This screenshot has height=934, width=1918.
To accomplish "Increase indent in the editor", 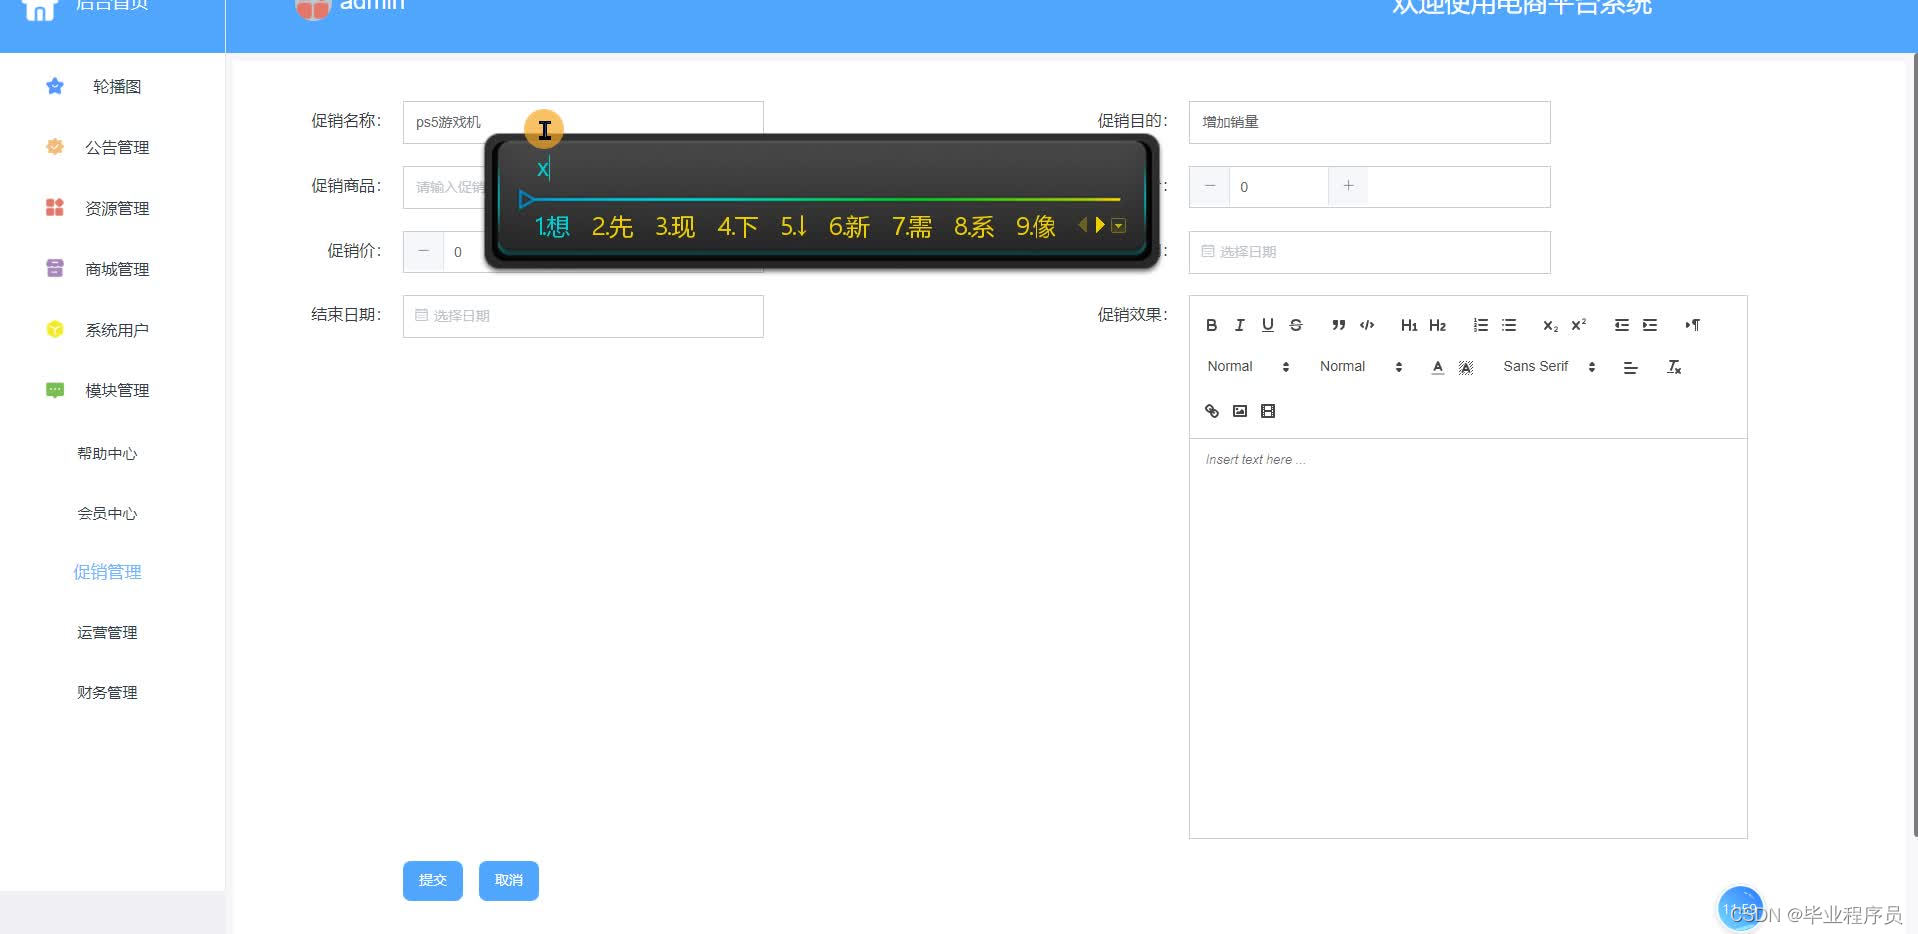I will (1650, 325).
